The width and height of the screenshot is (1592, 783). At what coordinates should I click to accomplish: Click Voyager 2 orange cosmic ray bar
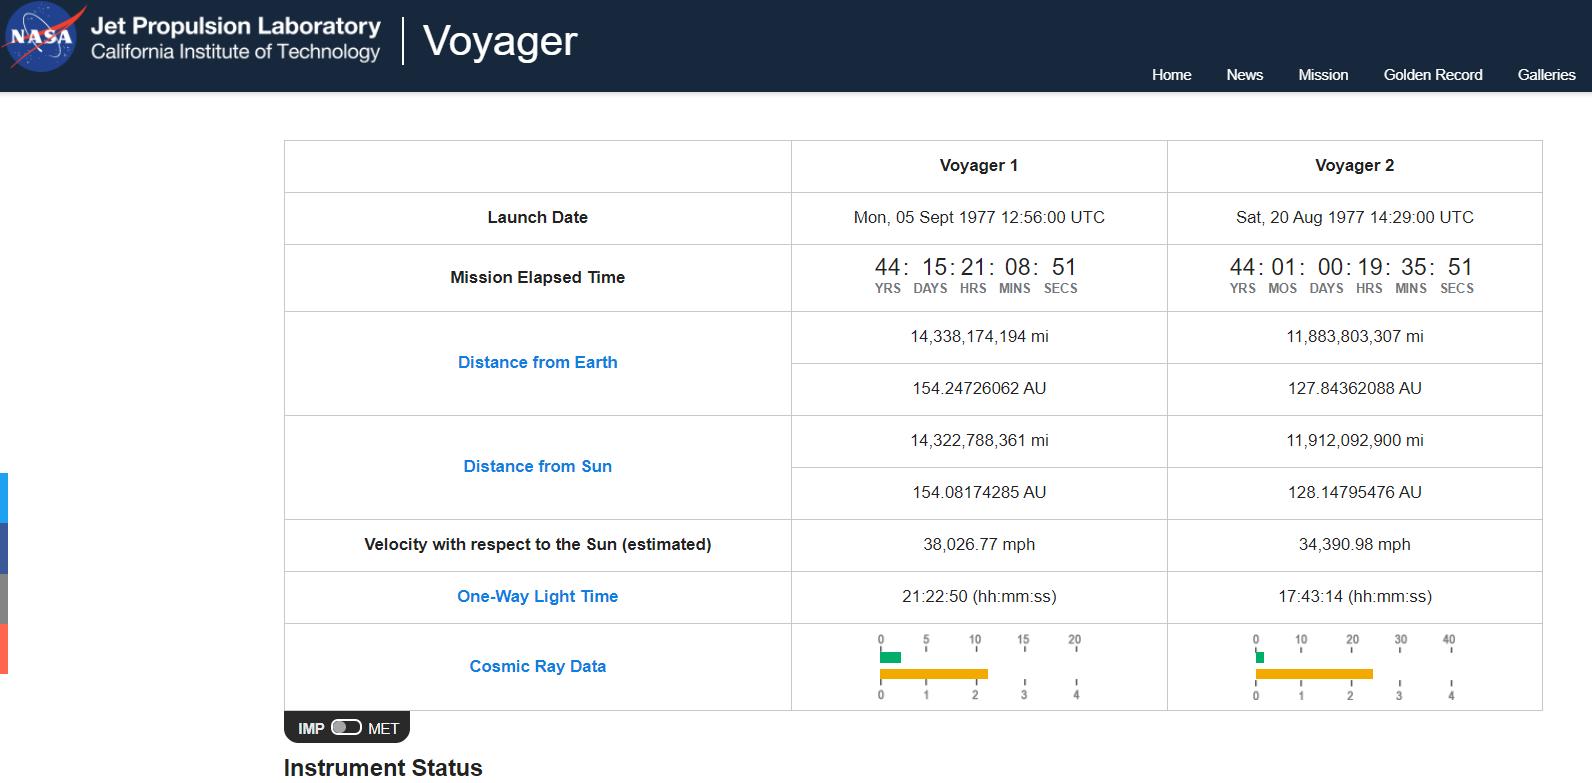pos(1314,674)
